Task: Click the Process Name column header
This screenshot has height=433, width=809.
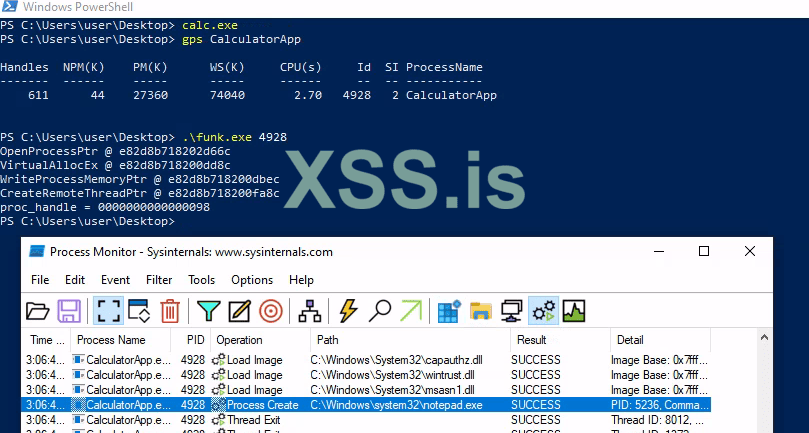Action: coord(120,340)
